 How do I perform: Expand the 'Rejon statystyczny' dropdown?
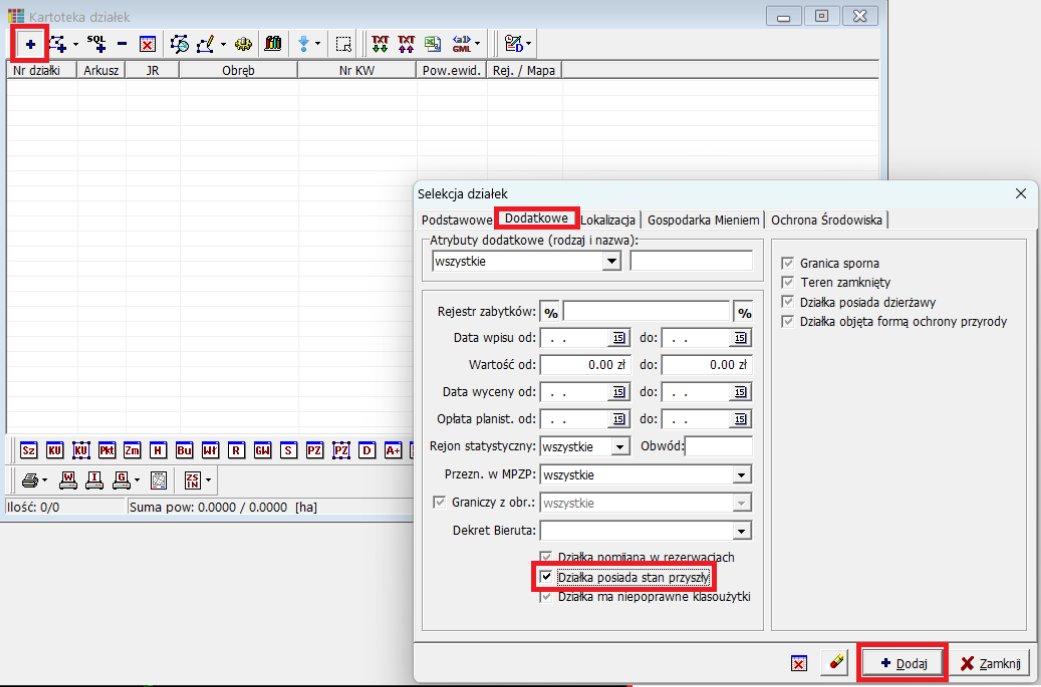(x=620, y=447)
